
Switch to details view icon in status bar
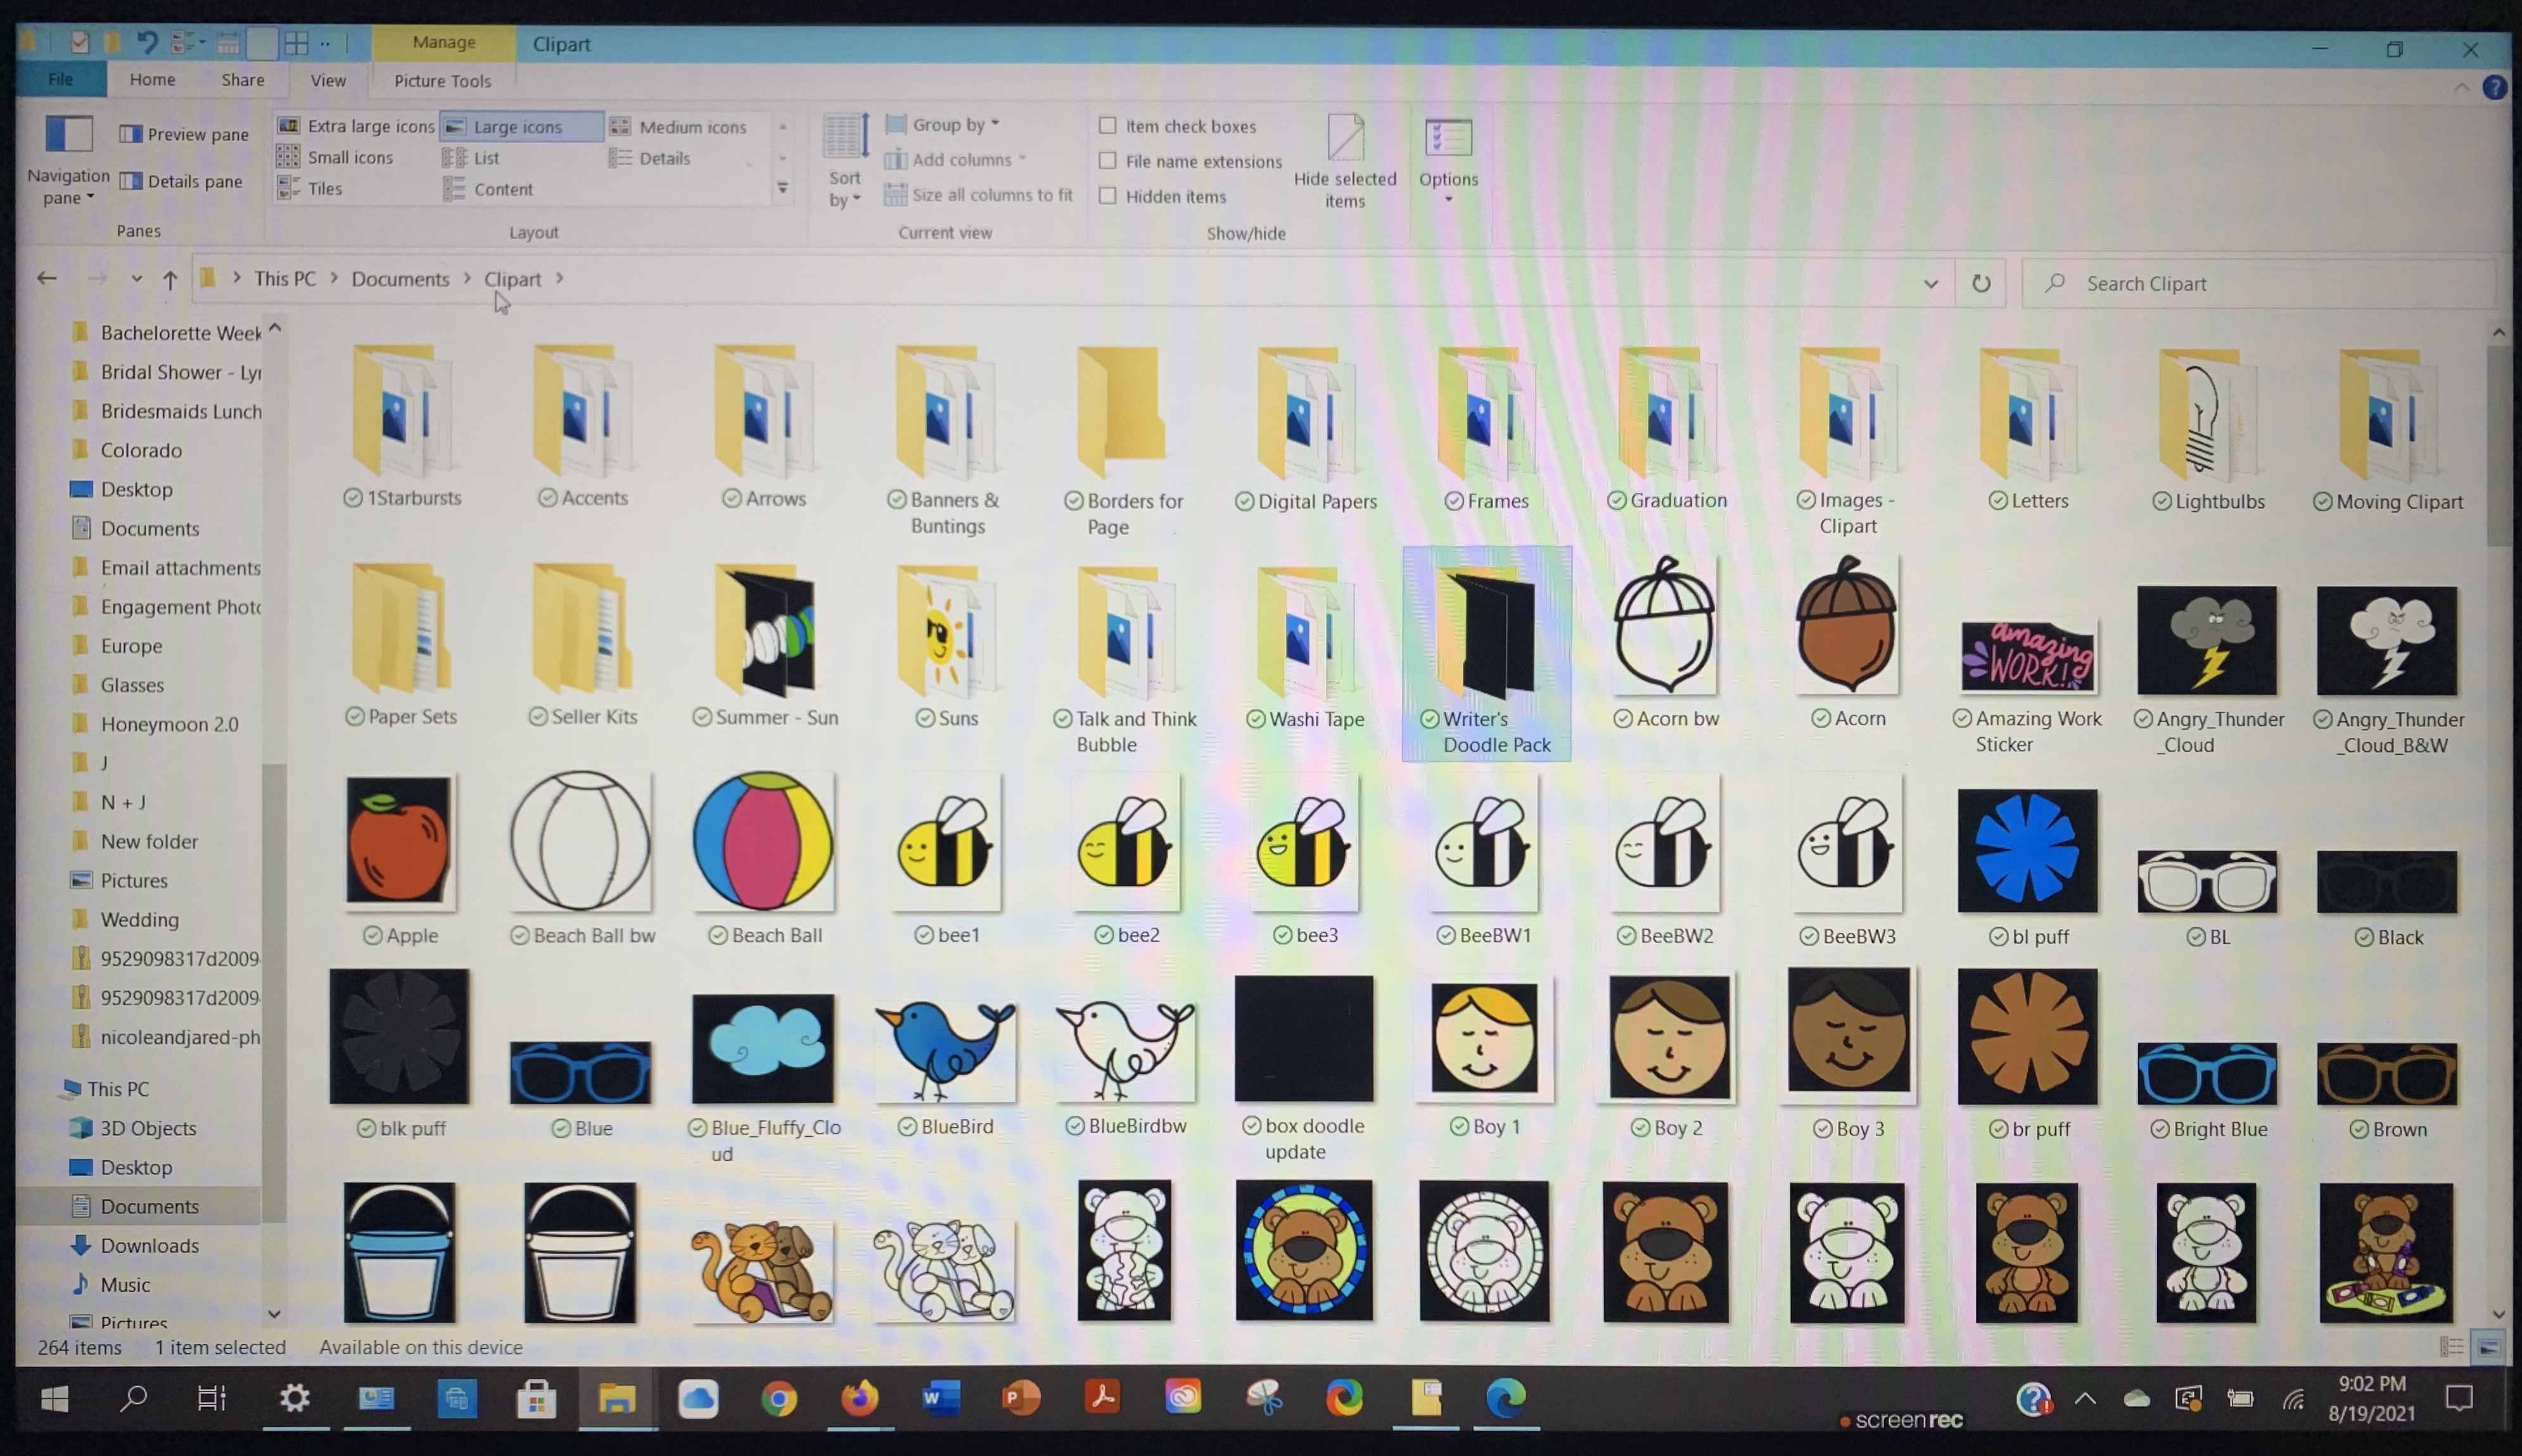[2451, 1347]
